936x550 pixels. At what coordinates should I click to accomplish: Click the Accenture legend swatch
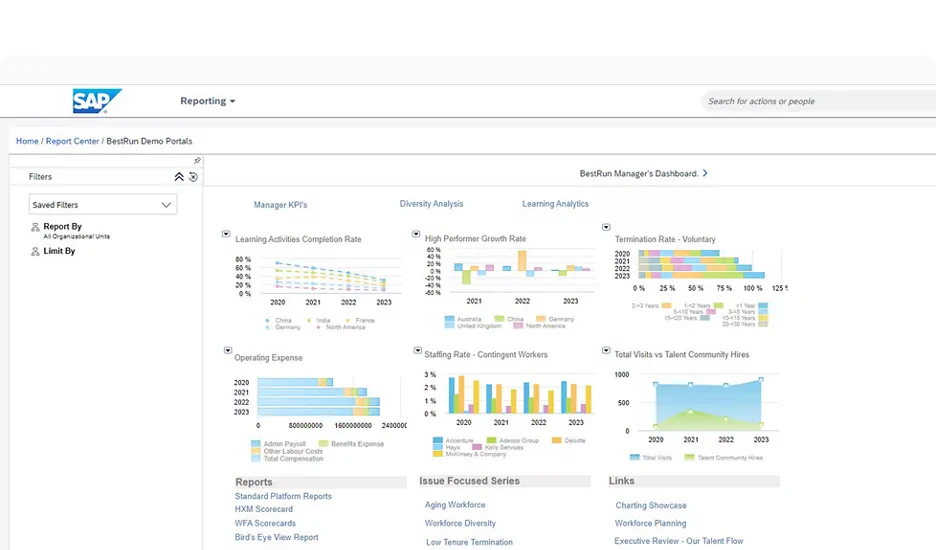438,441
